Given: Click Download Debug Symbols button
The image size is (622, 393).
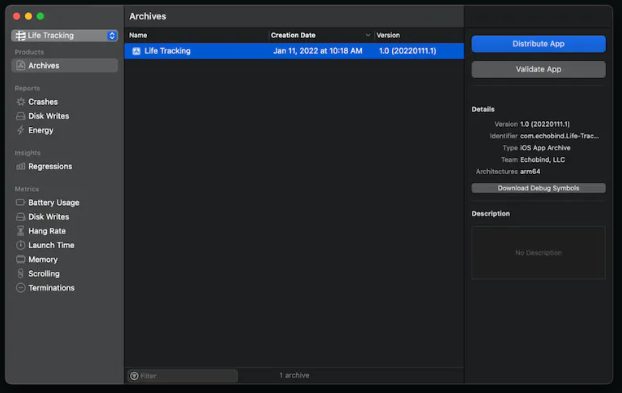Looking at the screenshot, I should [538, 188].
